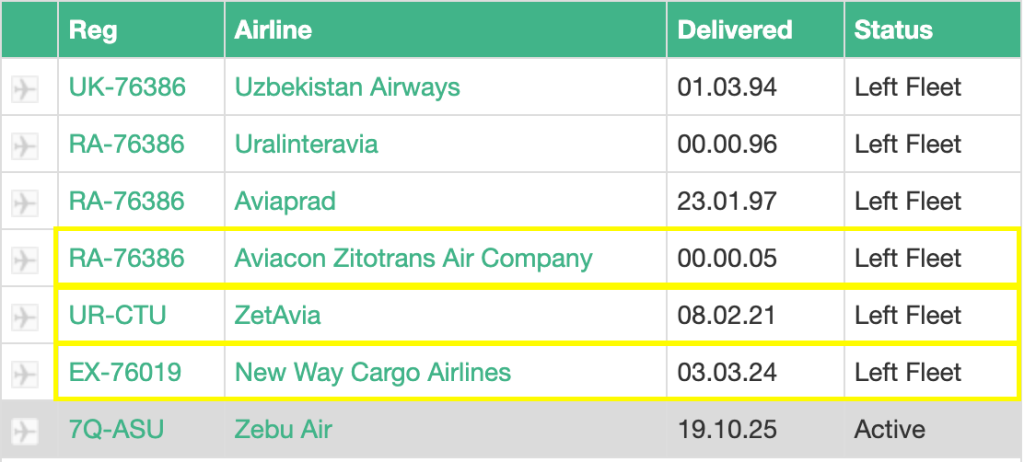The height and width of the screenshot is (462, 1024).
Task: Click the Status column header
Action: [x=893, y=30]
